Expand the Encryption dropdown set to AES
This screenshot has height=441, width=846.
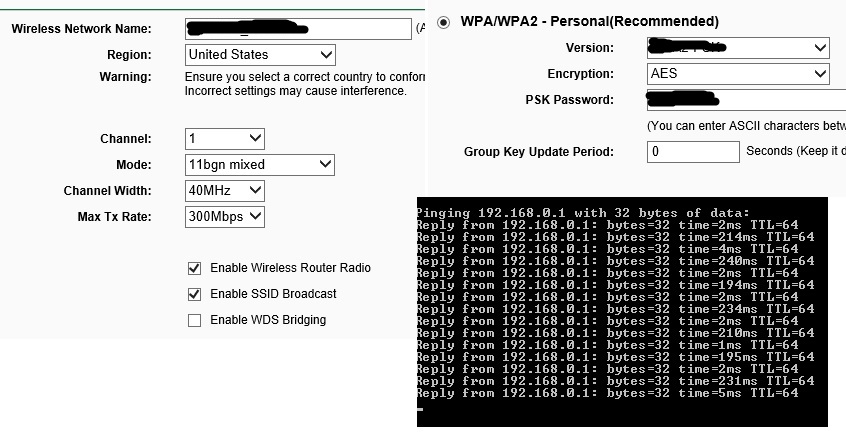click(738, 74)
